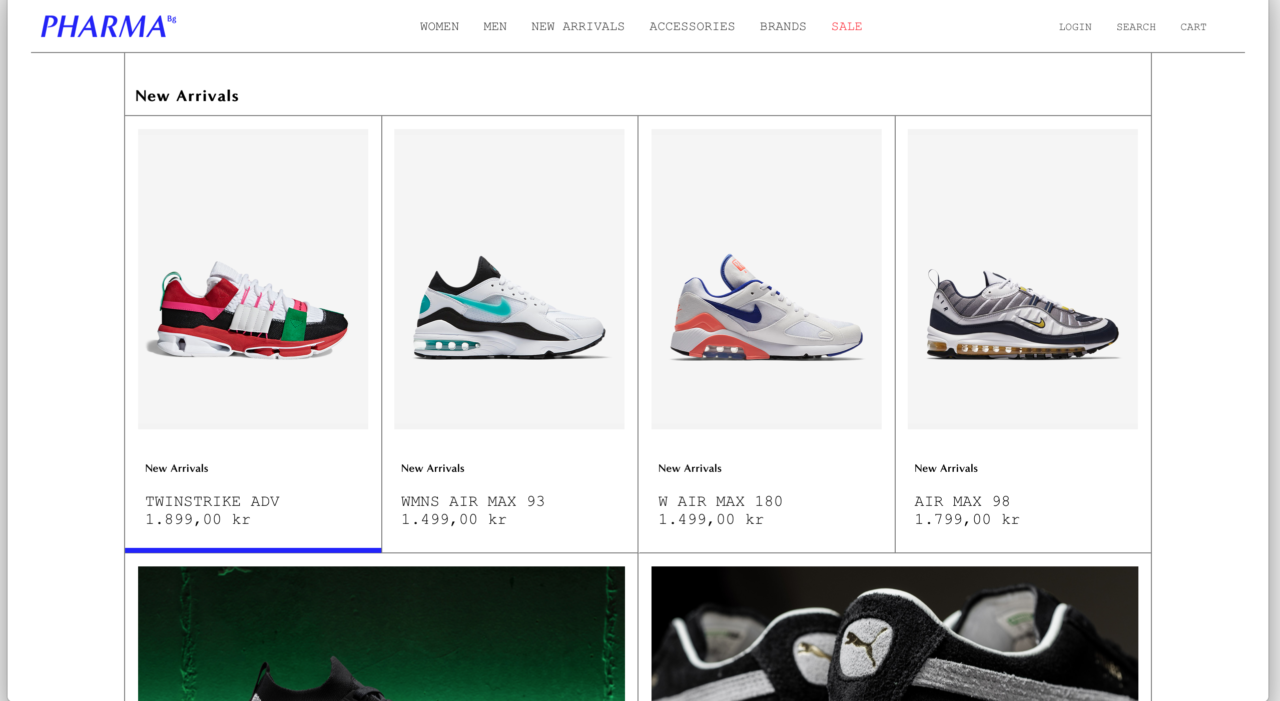This screenshot has height=701, width=1280.
Task: Open the black Puma suede banner
Action: coord(894,633)
